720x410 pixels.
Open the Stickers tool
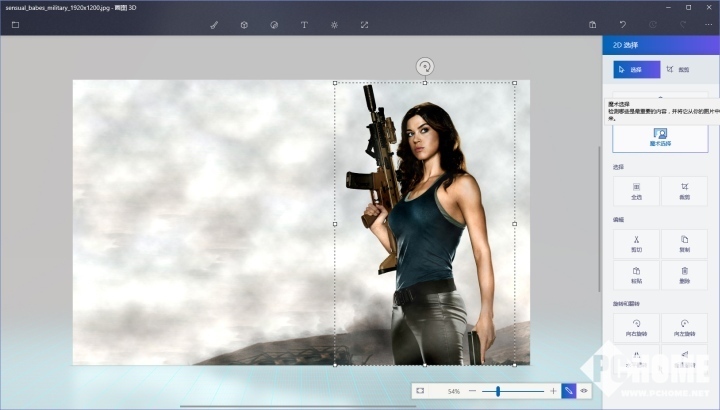click(274, 25)
